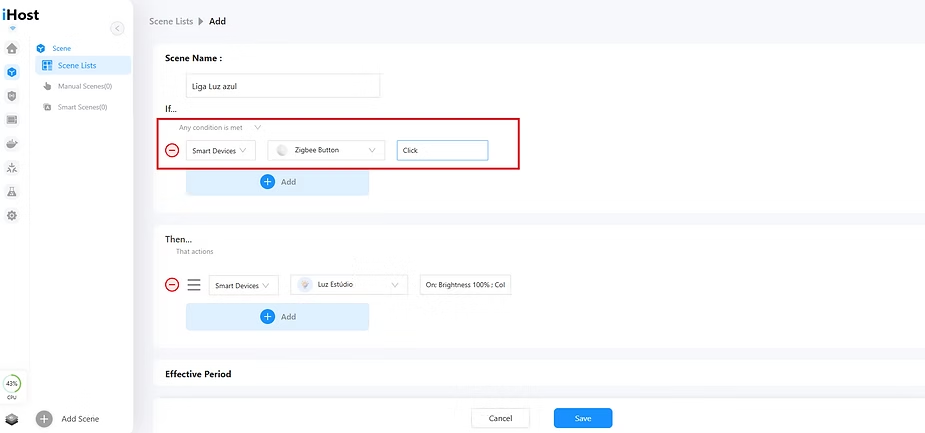Select Manual Scenes(0) in the scene tree
Image resolution: width=925 pixels, height=433 pixels.
(x=83, y=86)
